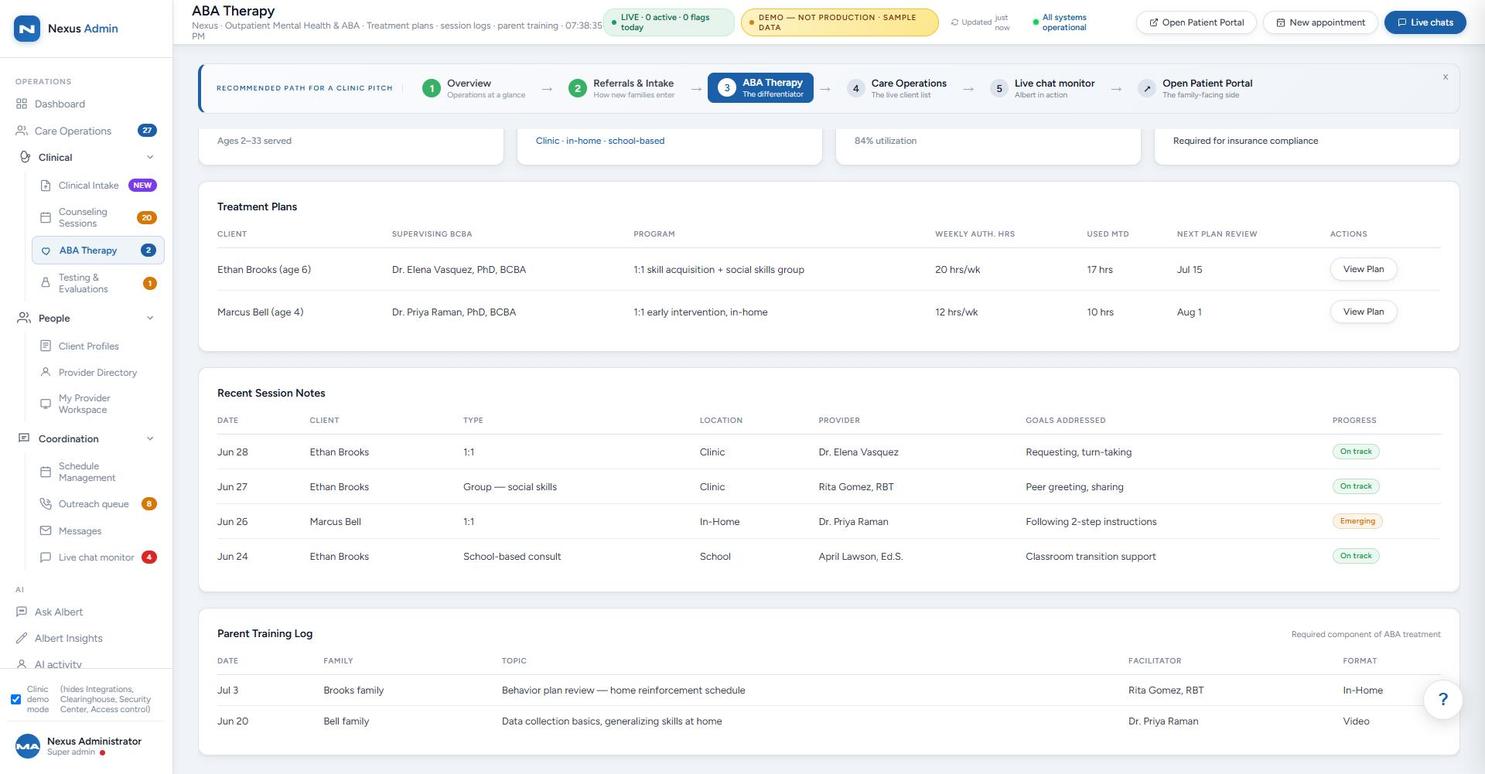The height and width of the screenshot is (774, 1485).
Task: Open Dashboard from the sidebar
Action: point(59,104)
